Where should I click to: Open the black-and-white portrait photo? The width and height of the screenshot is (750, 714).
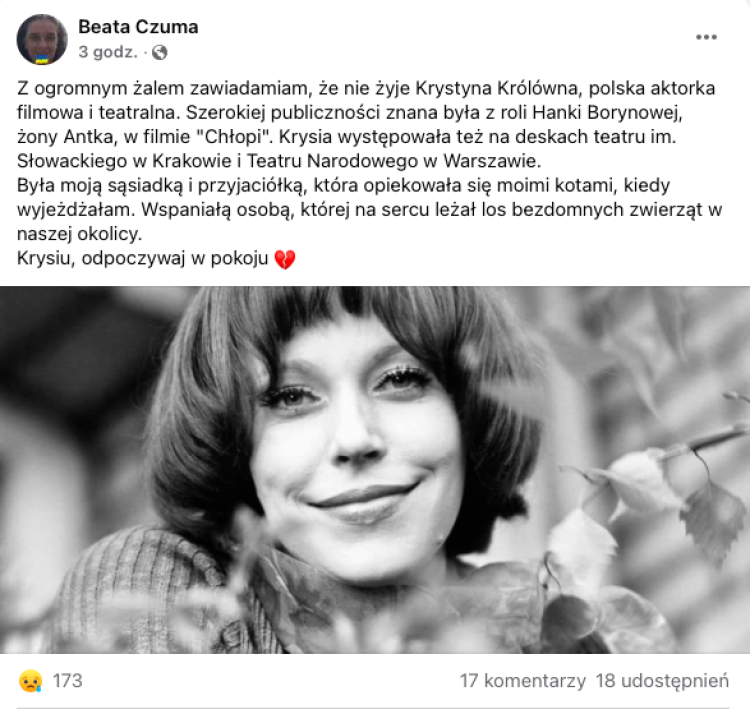375,470
